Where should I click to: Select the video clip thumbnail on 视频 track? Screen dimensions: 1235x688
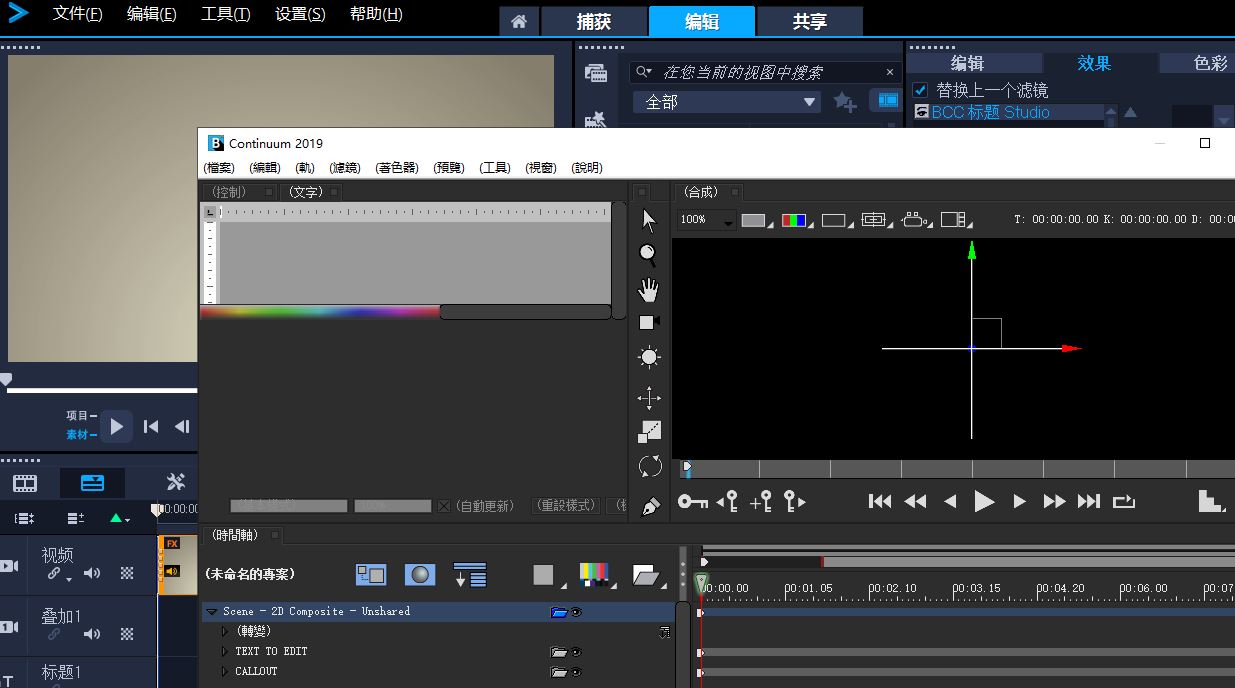point(177,565)
